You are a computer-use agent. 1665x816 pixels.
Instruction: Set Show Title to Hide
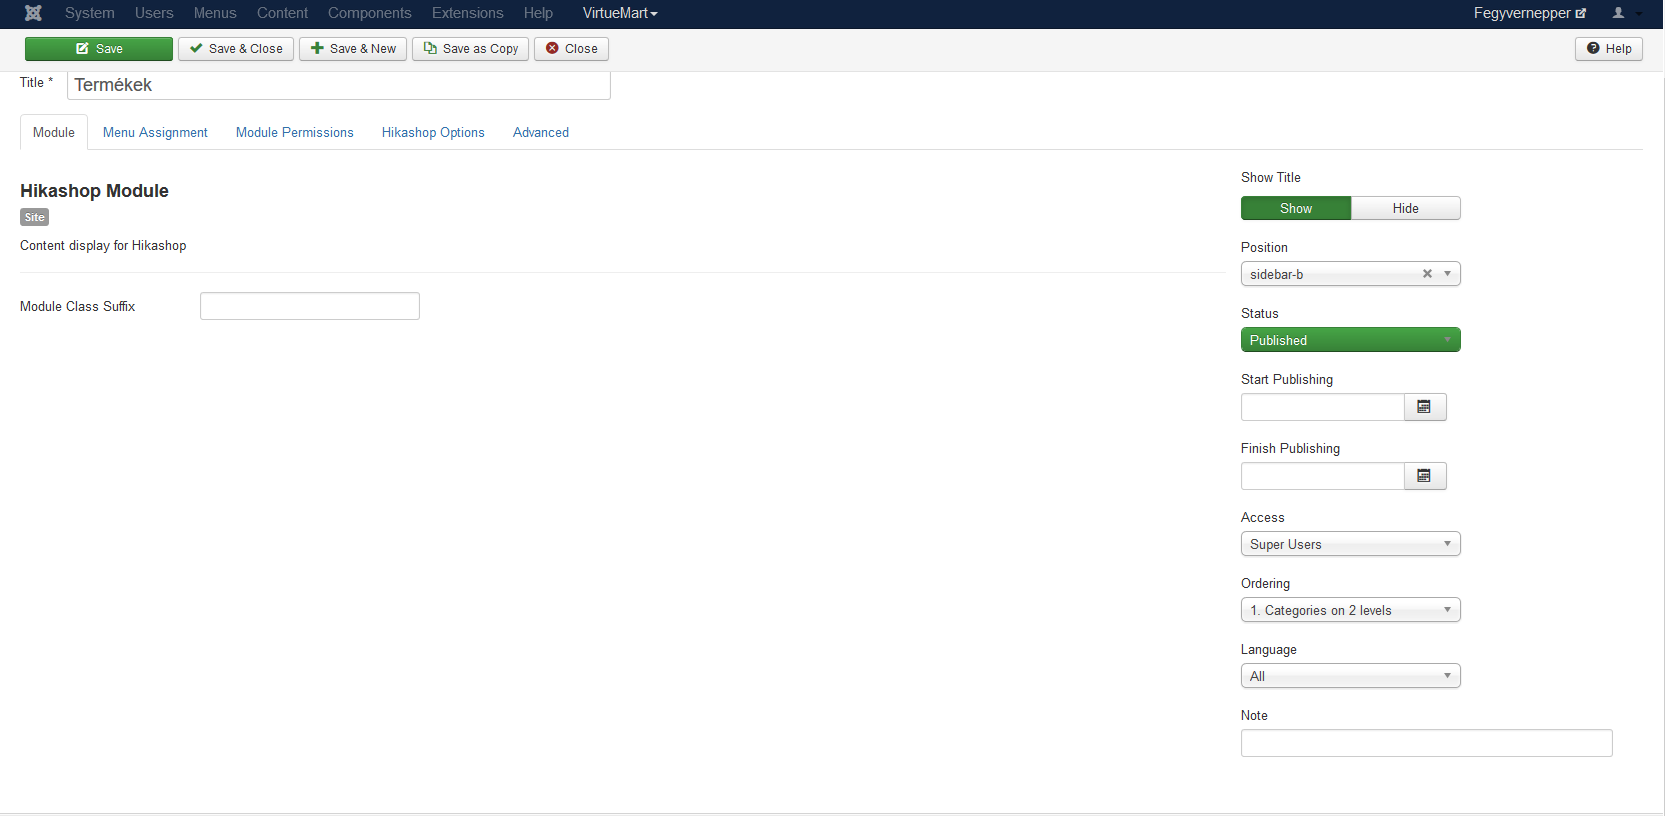click(x=1406, y=208)
